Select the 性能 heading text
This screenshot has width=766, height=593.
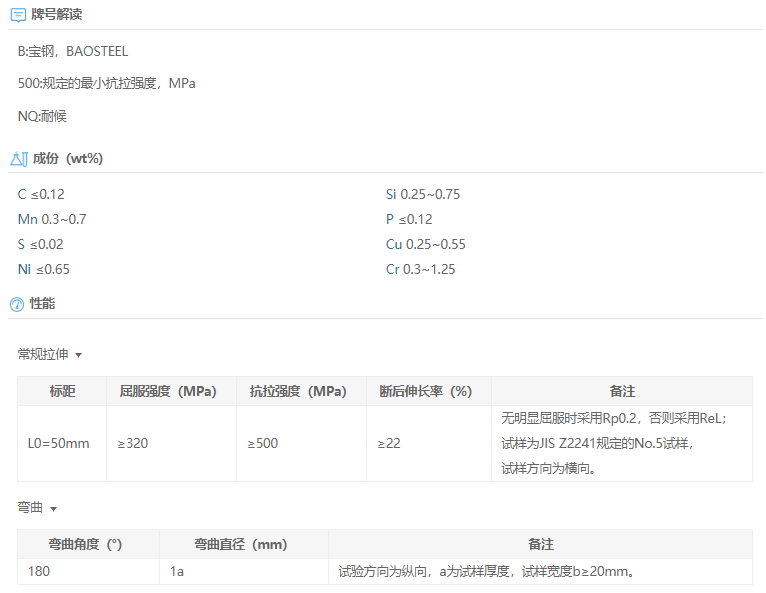(43, 303)
